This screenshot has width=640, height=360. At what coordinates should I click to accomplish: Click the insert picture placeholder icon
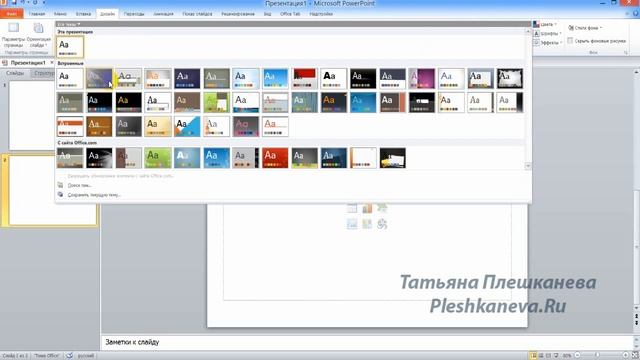[352, 224]
